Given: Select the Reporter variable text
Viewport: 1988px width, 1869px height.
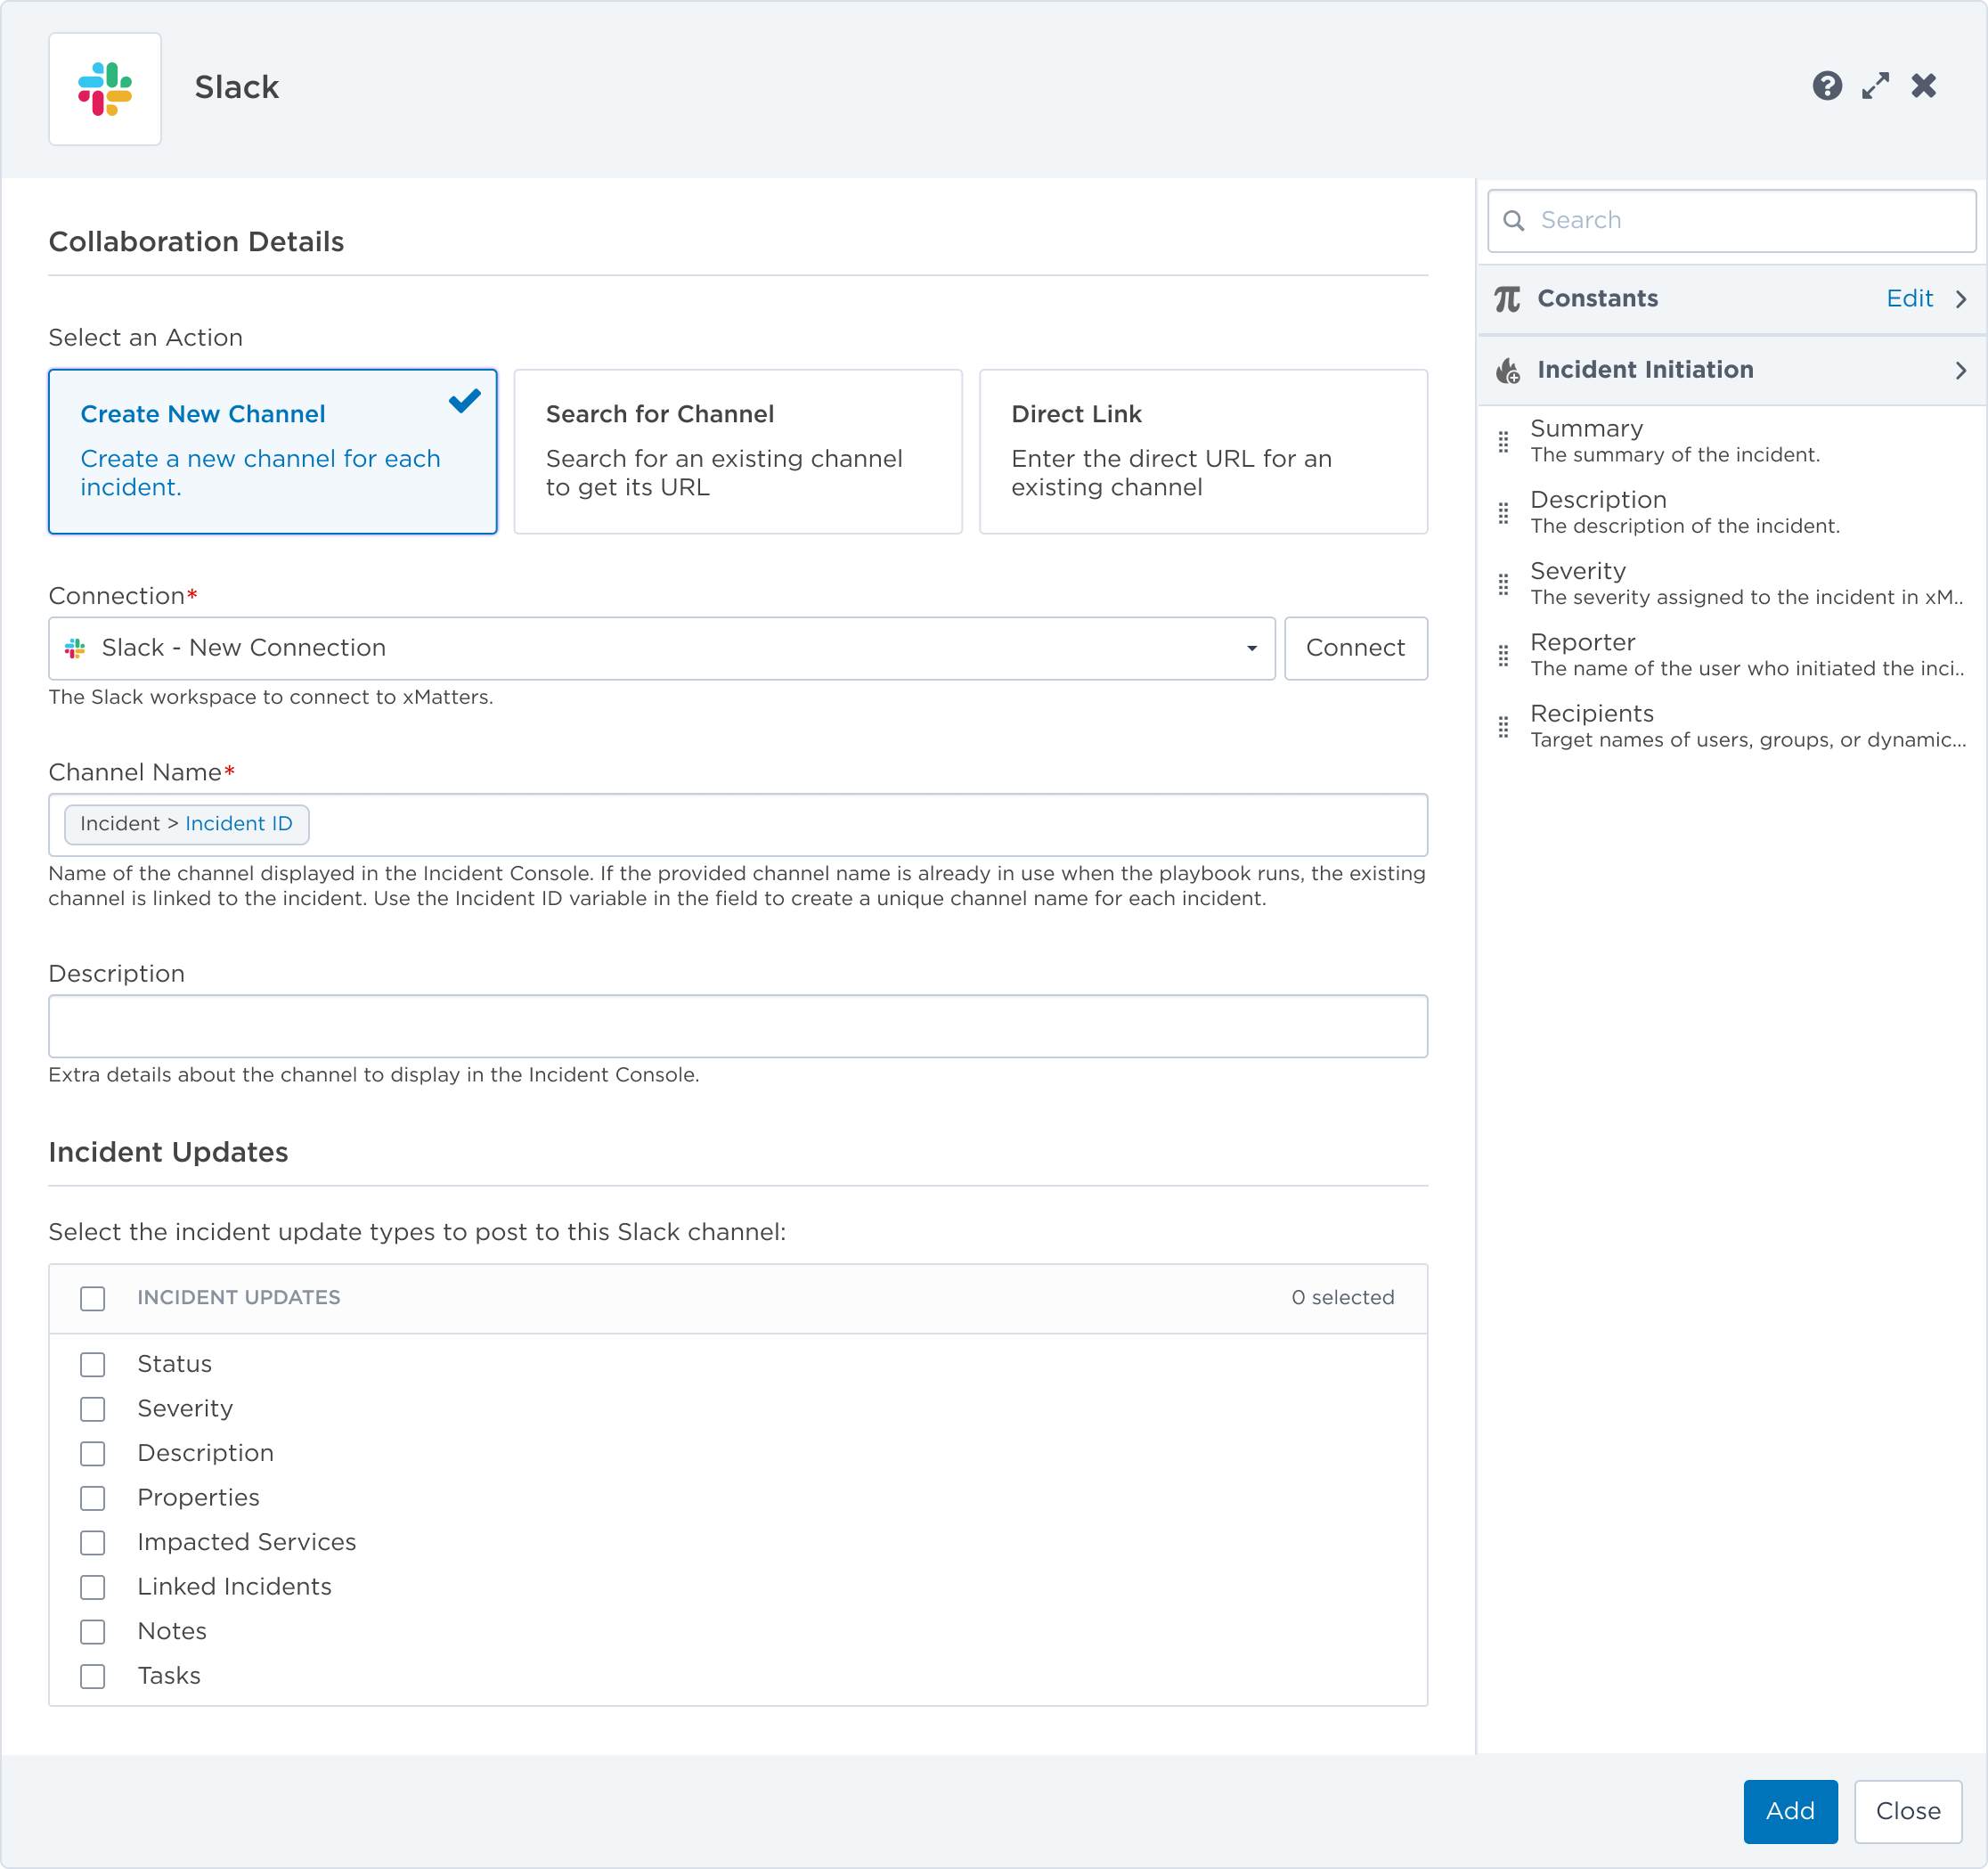Looking at the screenshot, I should click(x=1582, y=643).
